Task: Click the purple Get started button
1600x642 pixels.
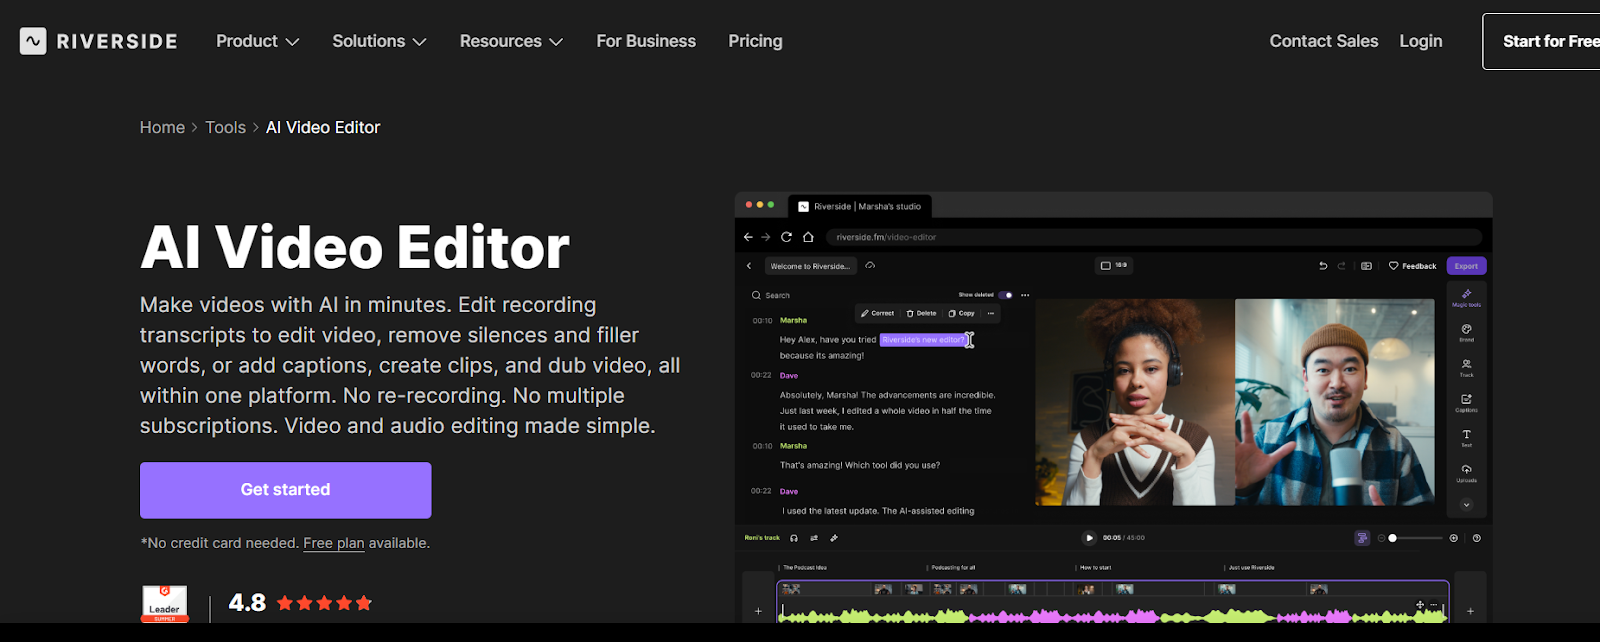Action: [x=286, y=490]
